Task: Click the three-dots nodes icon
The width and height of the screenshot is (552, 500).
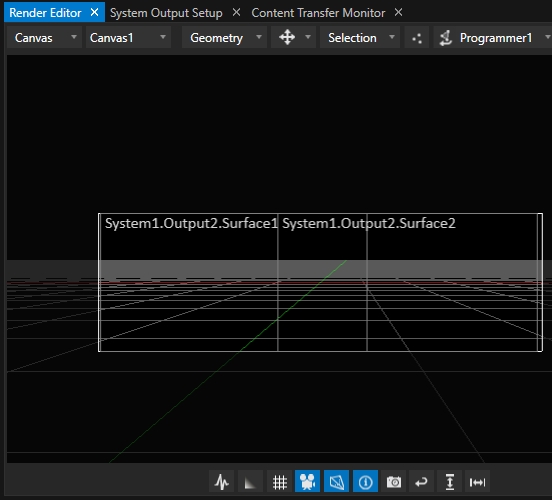Action: pyautogui.click(x=417, y=37)
